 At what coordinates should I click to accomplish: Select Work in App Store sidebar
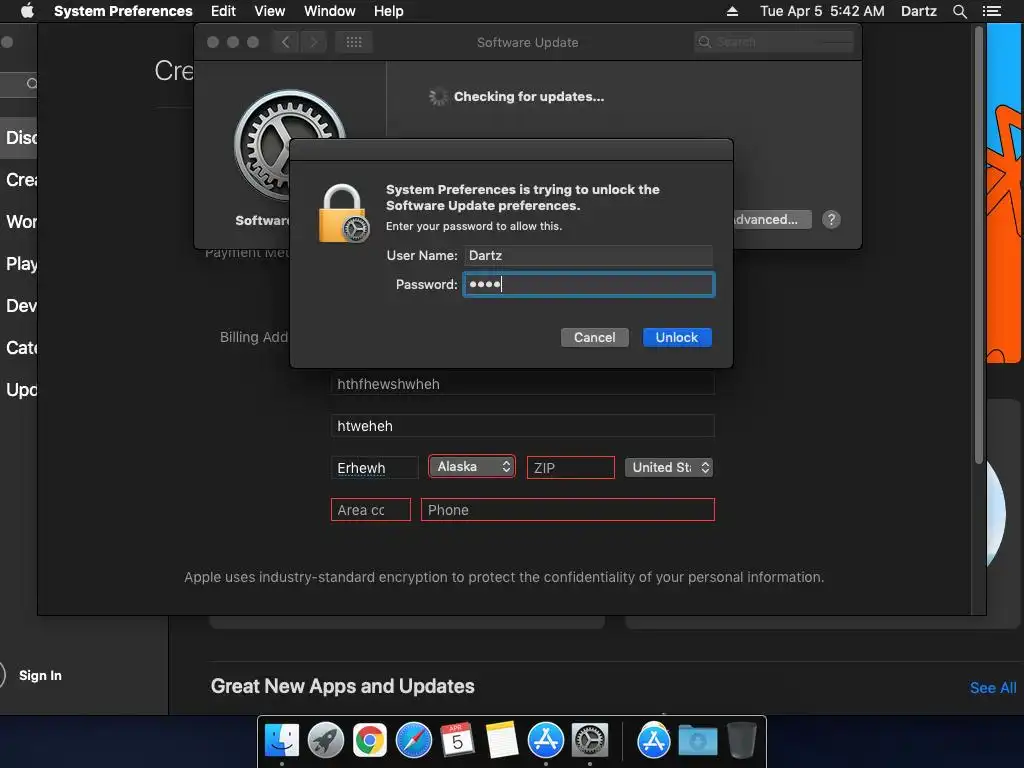pyautogui.click(x=19, y=221)
